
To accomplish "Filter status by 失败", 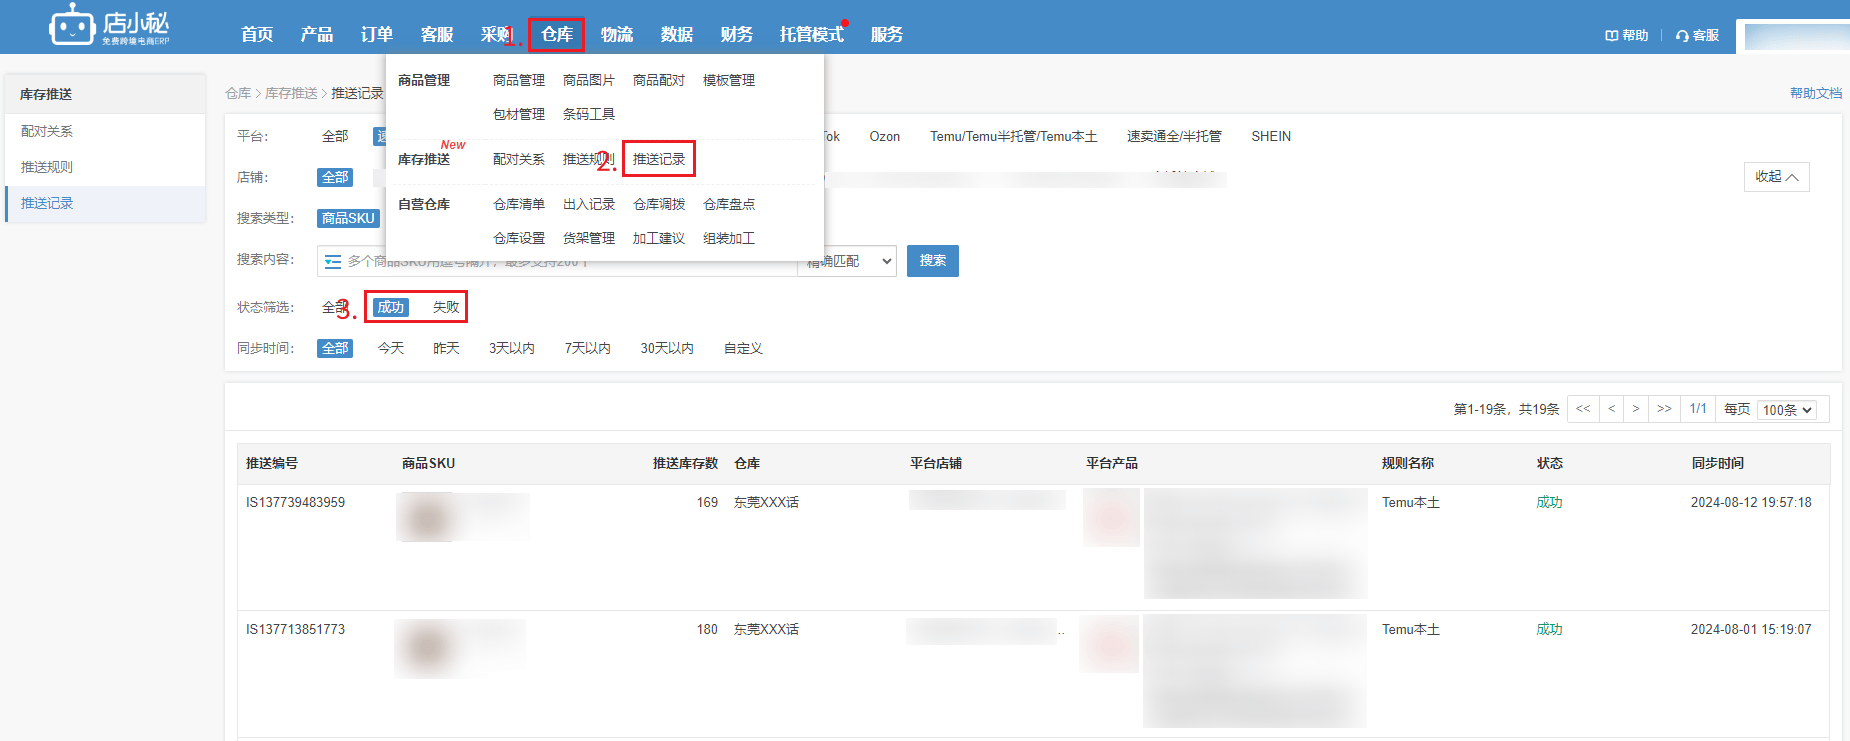I will click(x=446, y=307).
